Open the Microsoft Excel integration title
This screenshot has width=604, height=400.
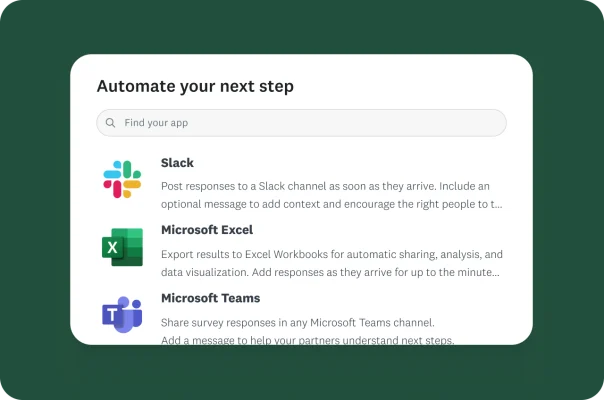pos(207,230)
